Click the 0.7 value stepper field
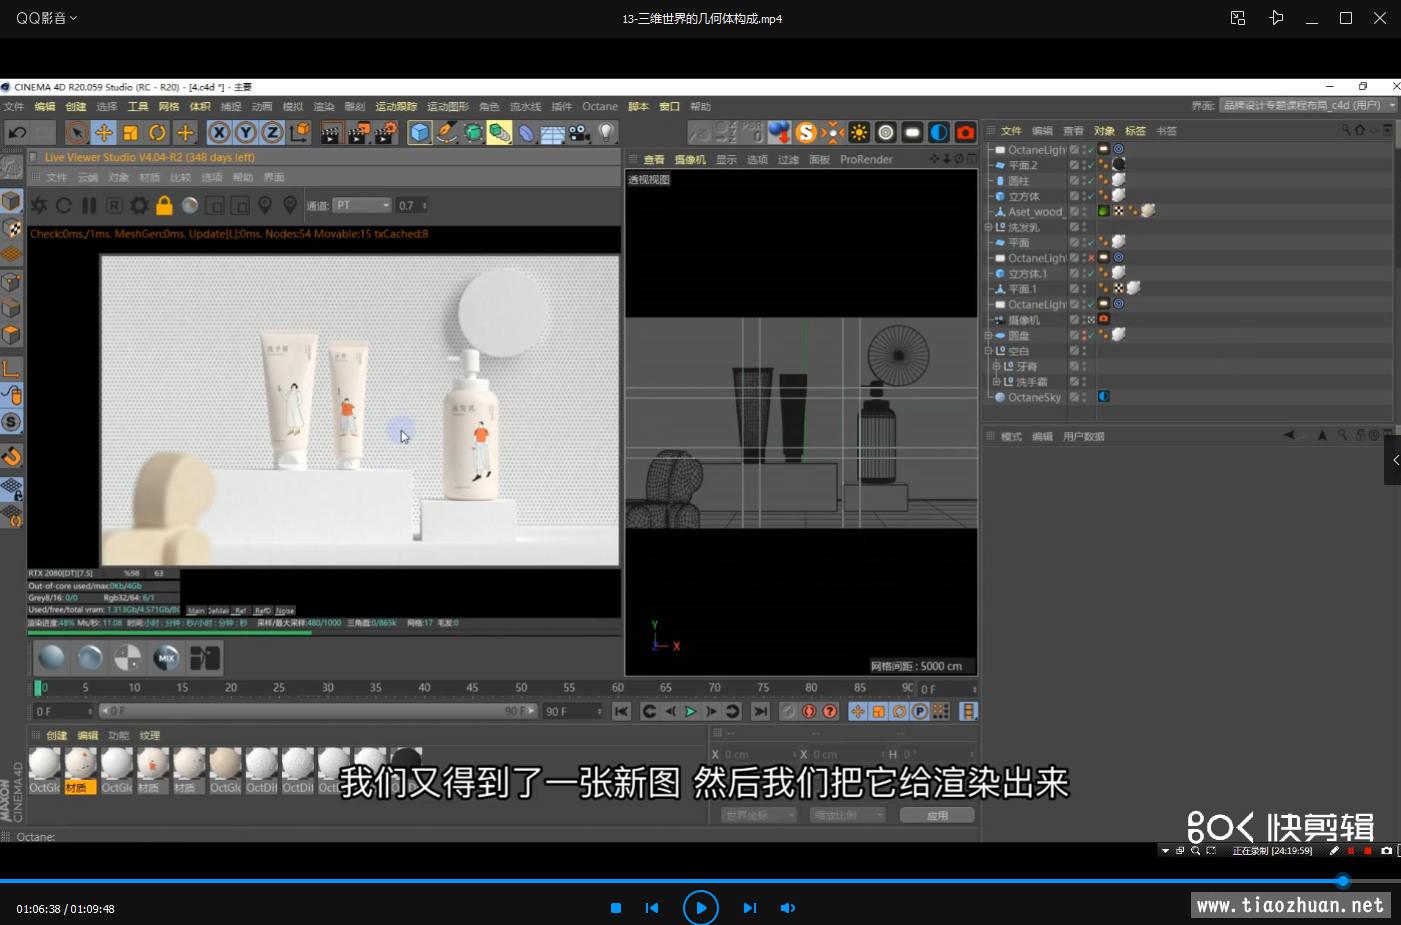The image size is (1401, 925). point(412,205)
